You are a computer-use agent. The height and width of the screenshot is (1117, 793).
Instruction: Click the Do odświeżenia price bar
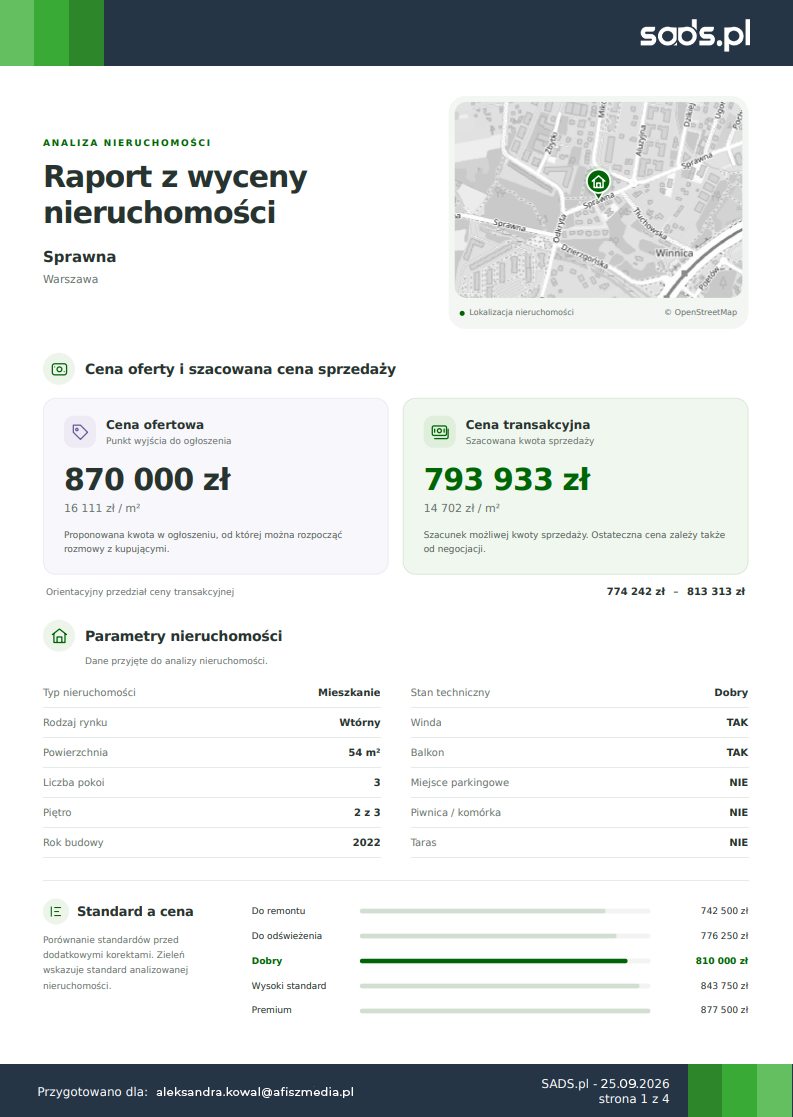504,936
